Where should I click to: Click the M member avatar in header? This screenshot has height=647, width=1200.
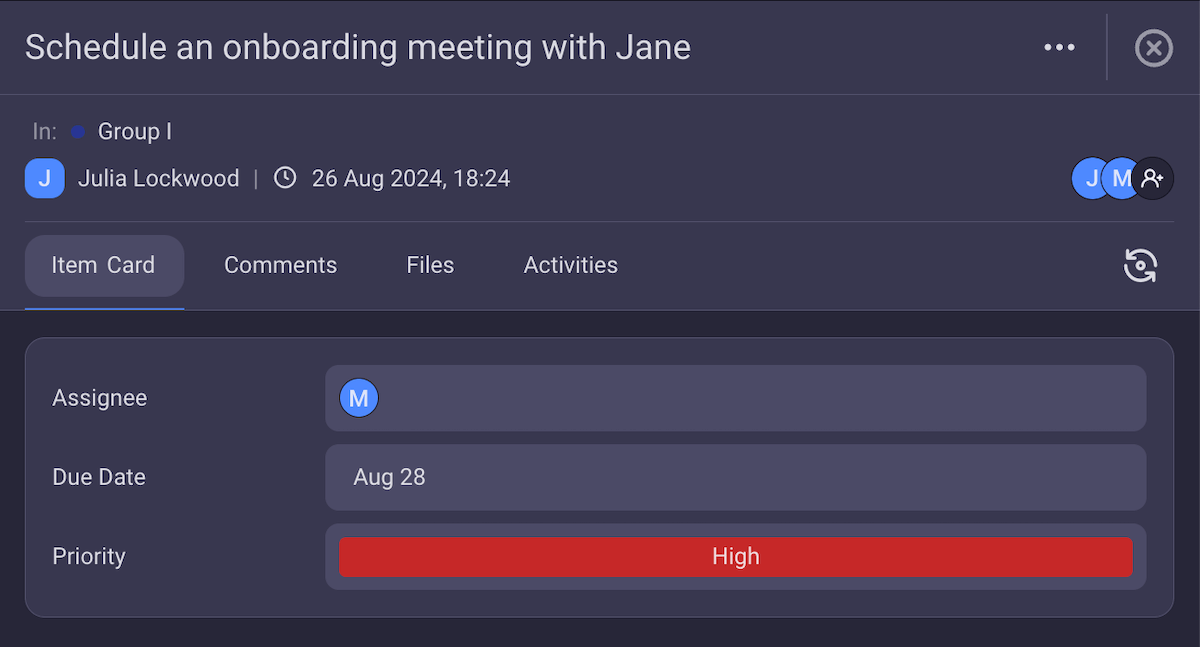pos(1121,179)
